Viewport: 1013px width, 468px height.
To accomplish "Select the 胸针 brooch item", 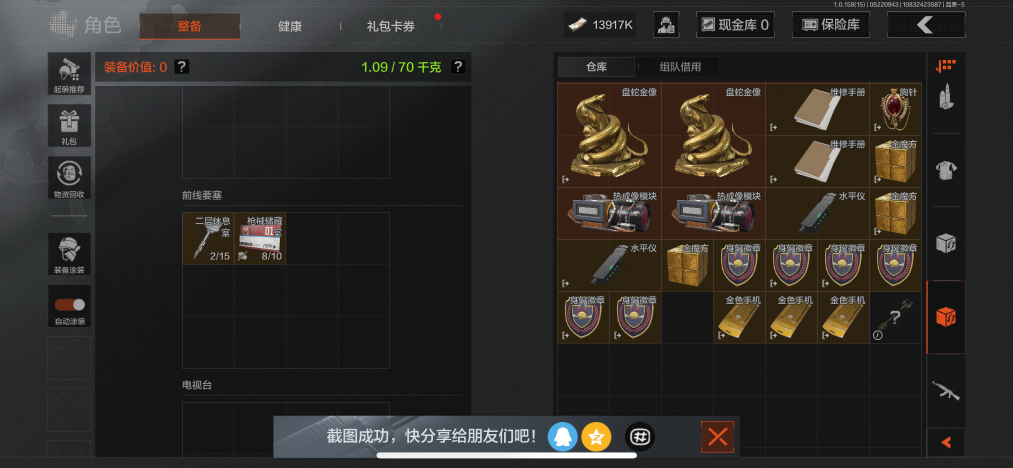I will point(895,109).
